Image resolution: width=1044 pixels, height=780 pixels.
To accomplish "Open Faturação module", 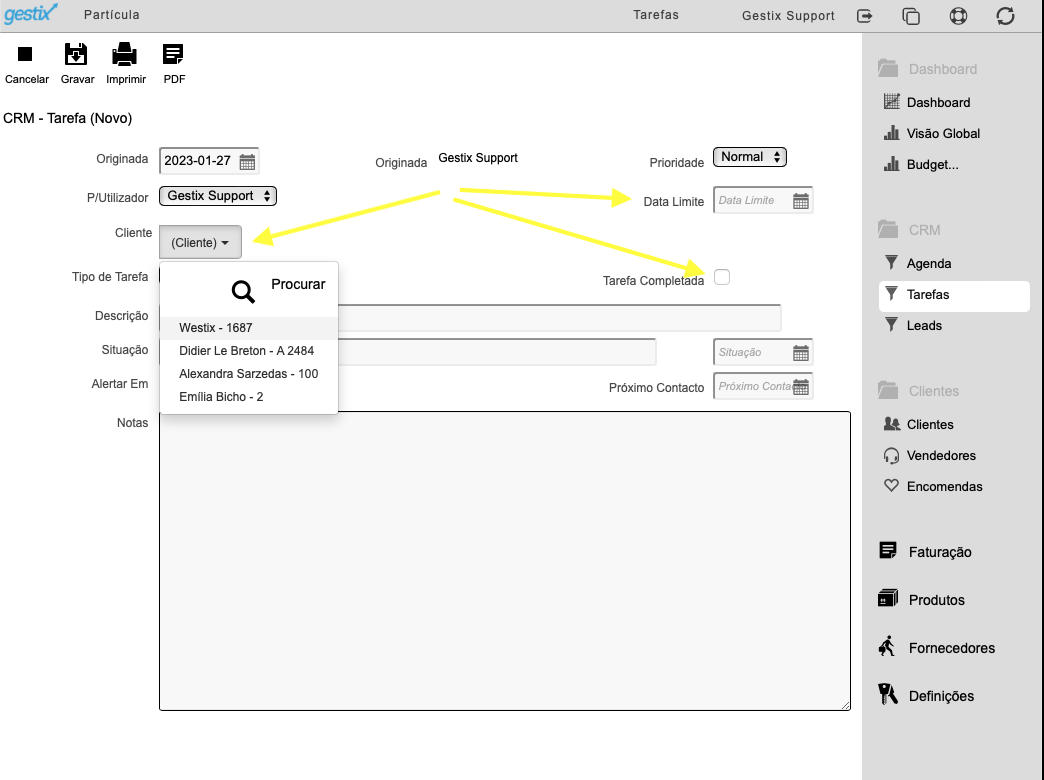I will tap(939, 552).
